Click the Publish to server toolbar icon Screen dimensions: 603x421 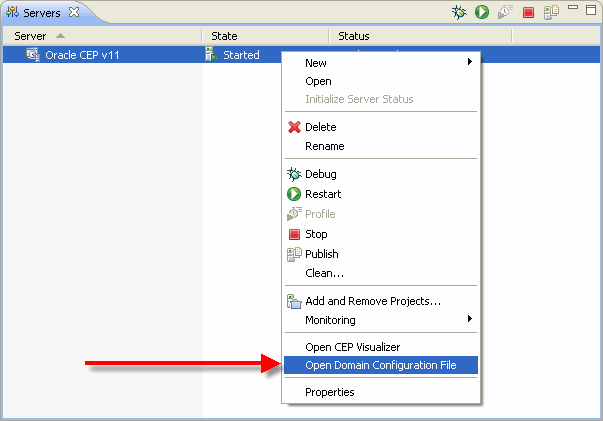pos(551,12)
